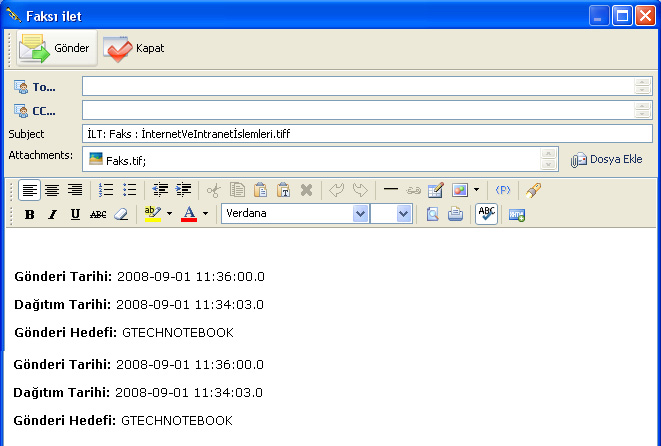
Task: Insert a bulleted list
Action: (x=129, y=190)
